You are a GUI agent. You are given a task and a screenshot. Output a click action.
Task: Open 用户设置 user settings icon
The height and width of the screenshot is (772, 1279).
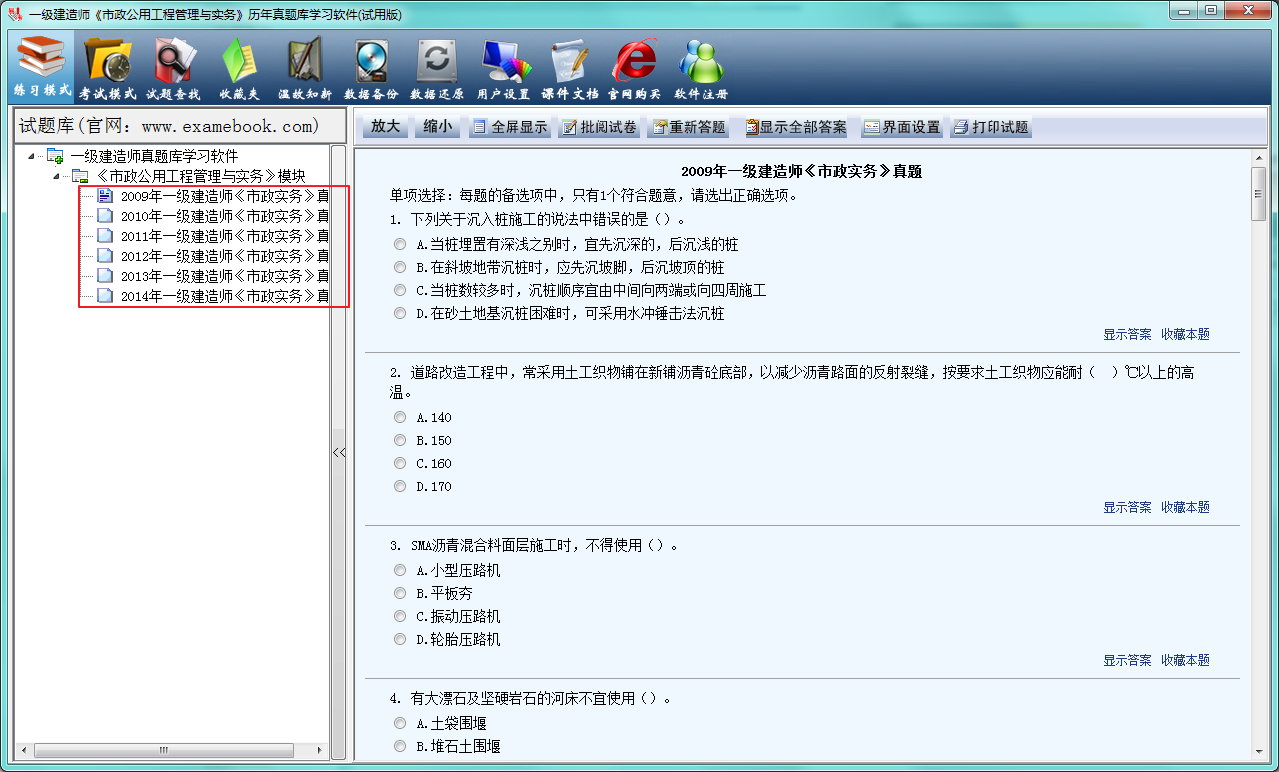click(503, 68)
